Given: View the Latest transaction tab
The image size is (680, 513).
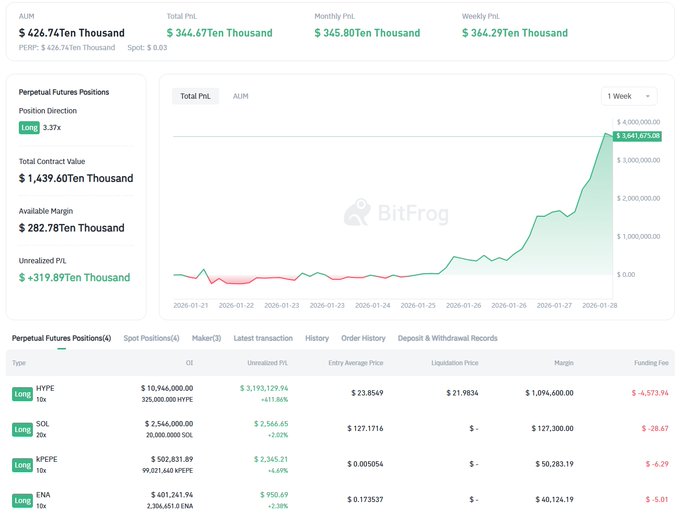Looking at the screenshot, I should [x=264, y=338].
